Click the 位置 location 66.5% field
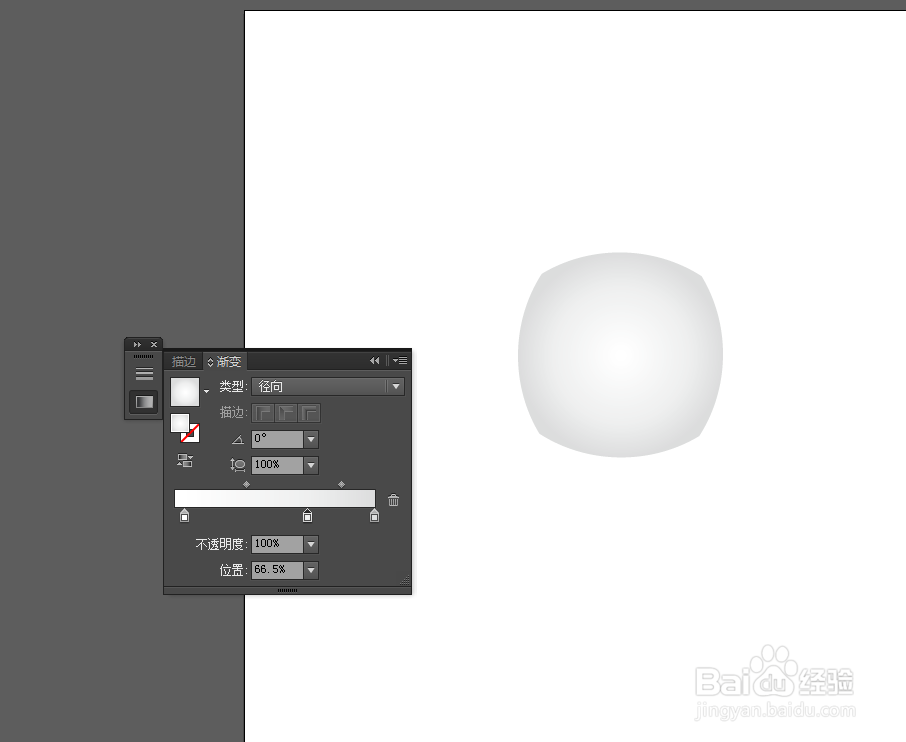Image resolution: width=906 pixels, height=742 pixels. 277,570
